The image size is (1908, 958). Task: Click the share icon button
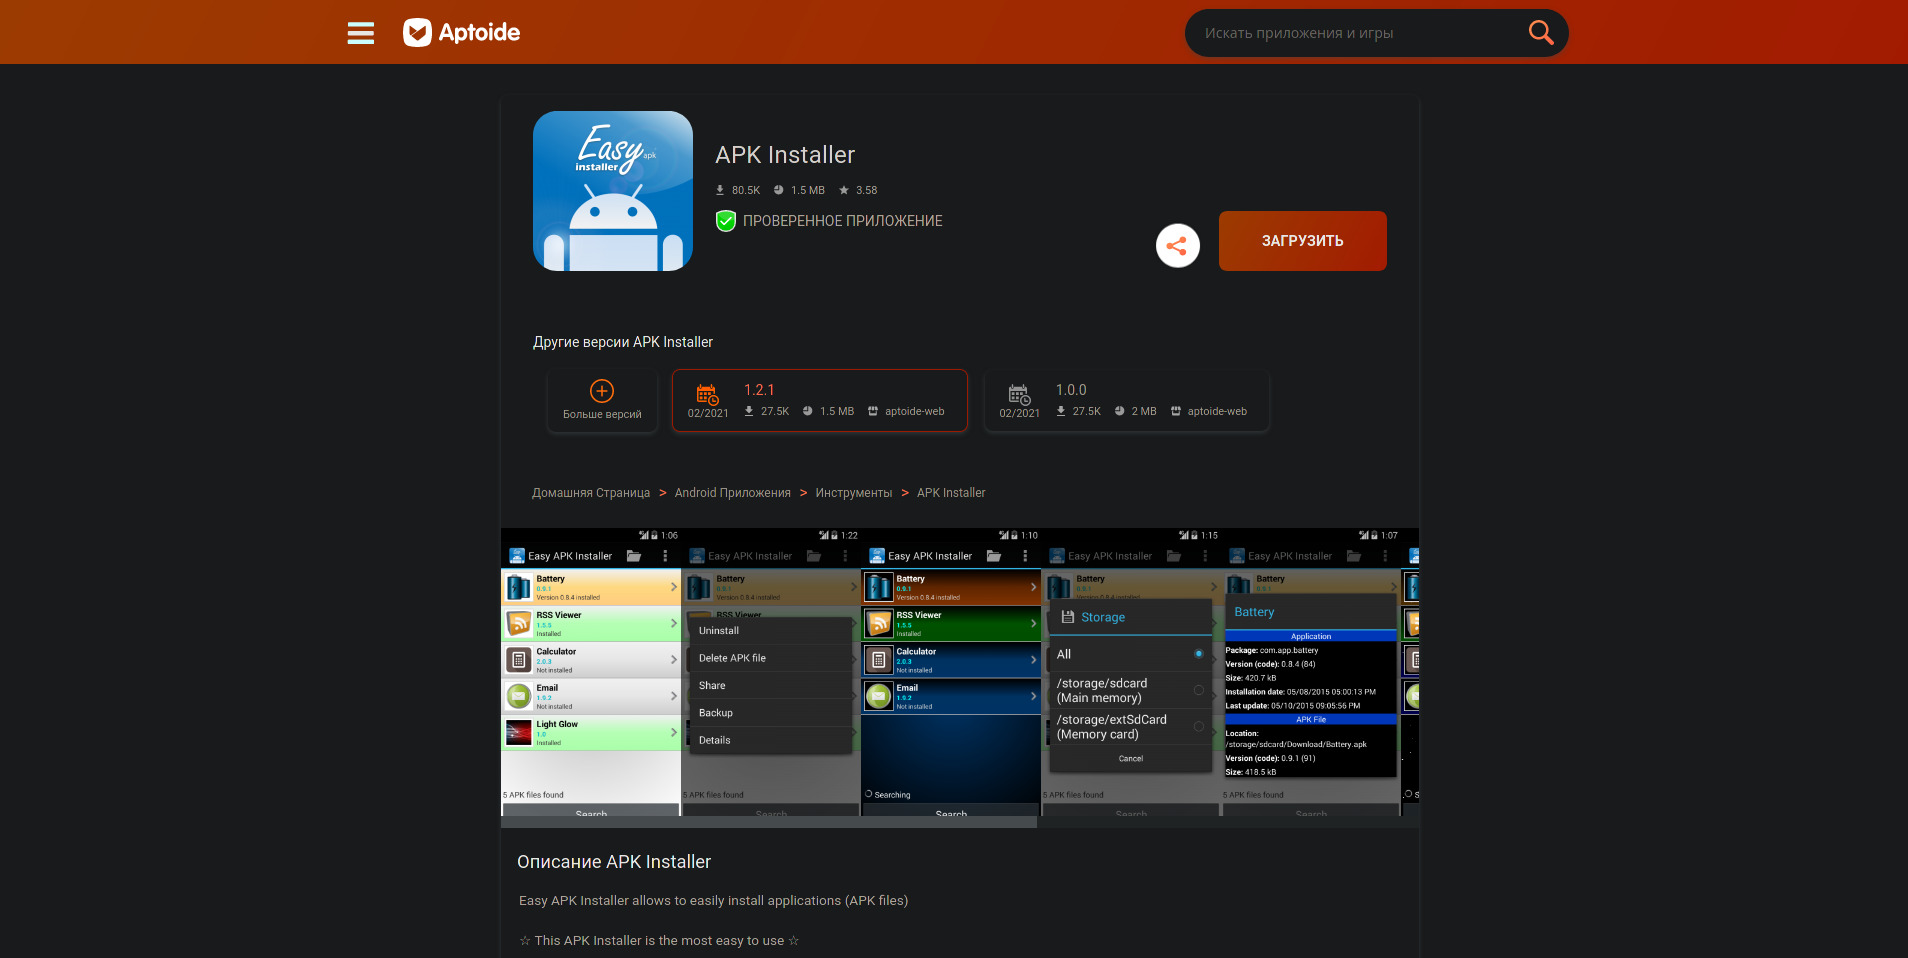(1178, 245)
